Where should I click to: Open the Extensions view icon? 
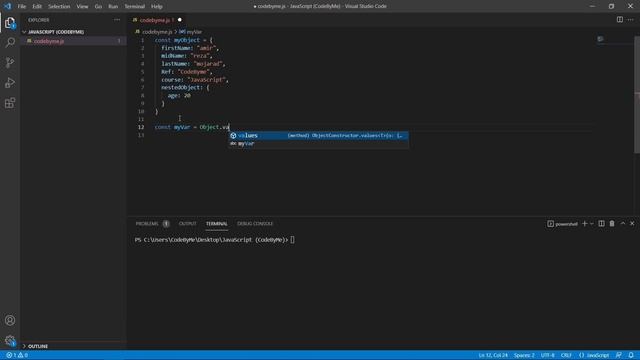(10, 103)
